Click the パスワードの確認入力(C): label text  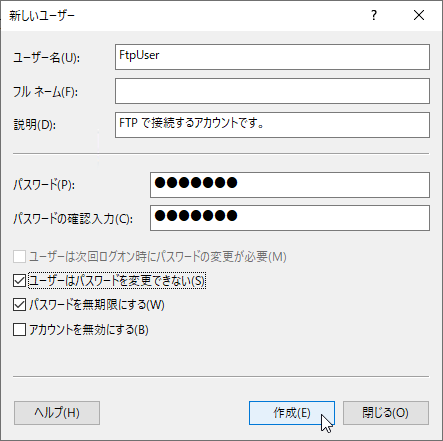[73, 219]
